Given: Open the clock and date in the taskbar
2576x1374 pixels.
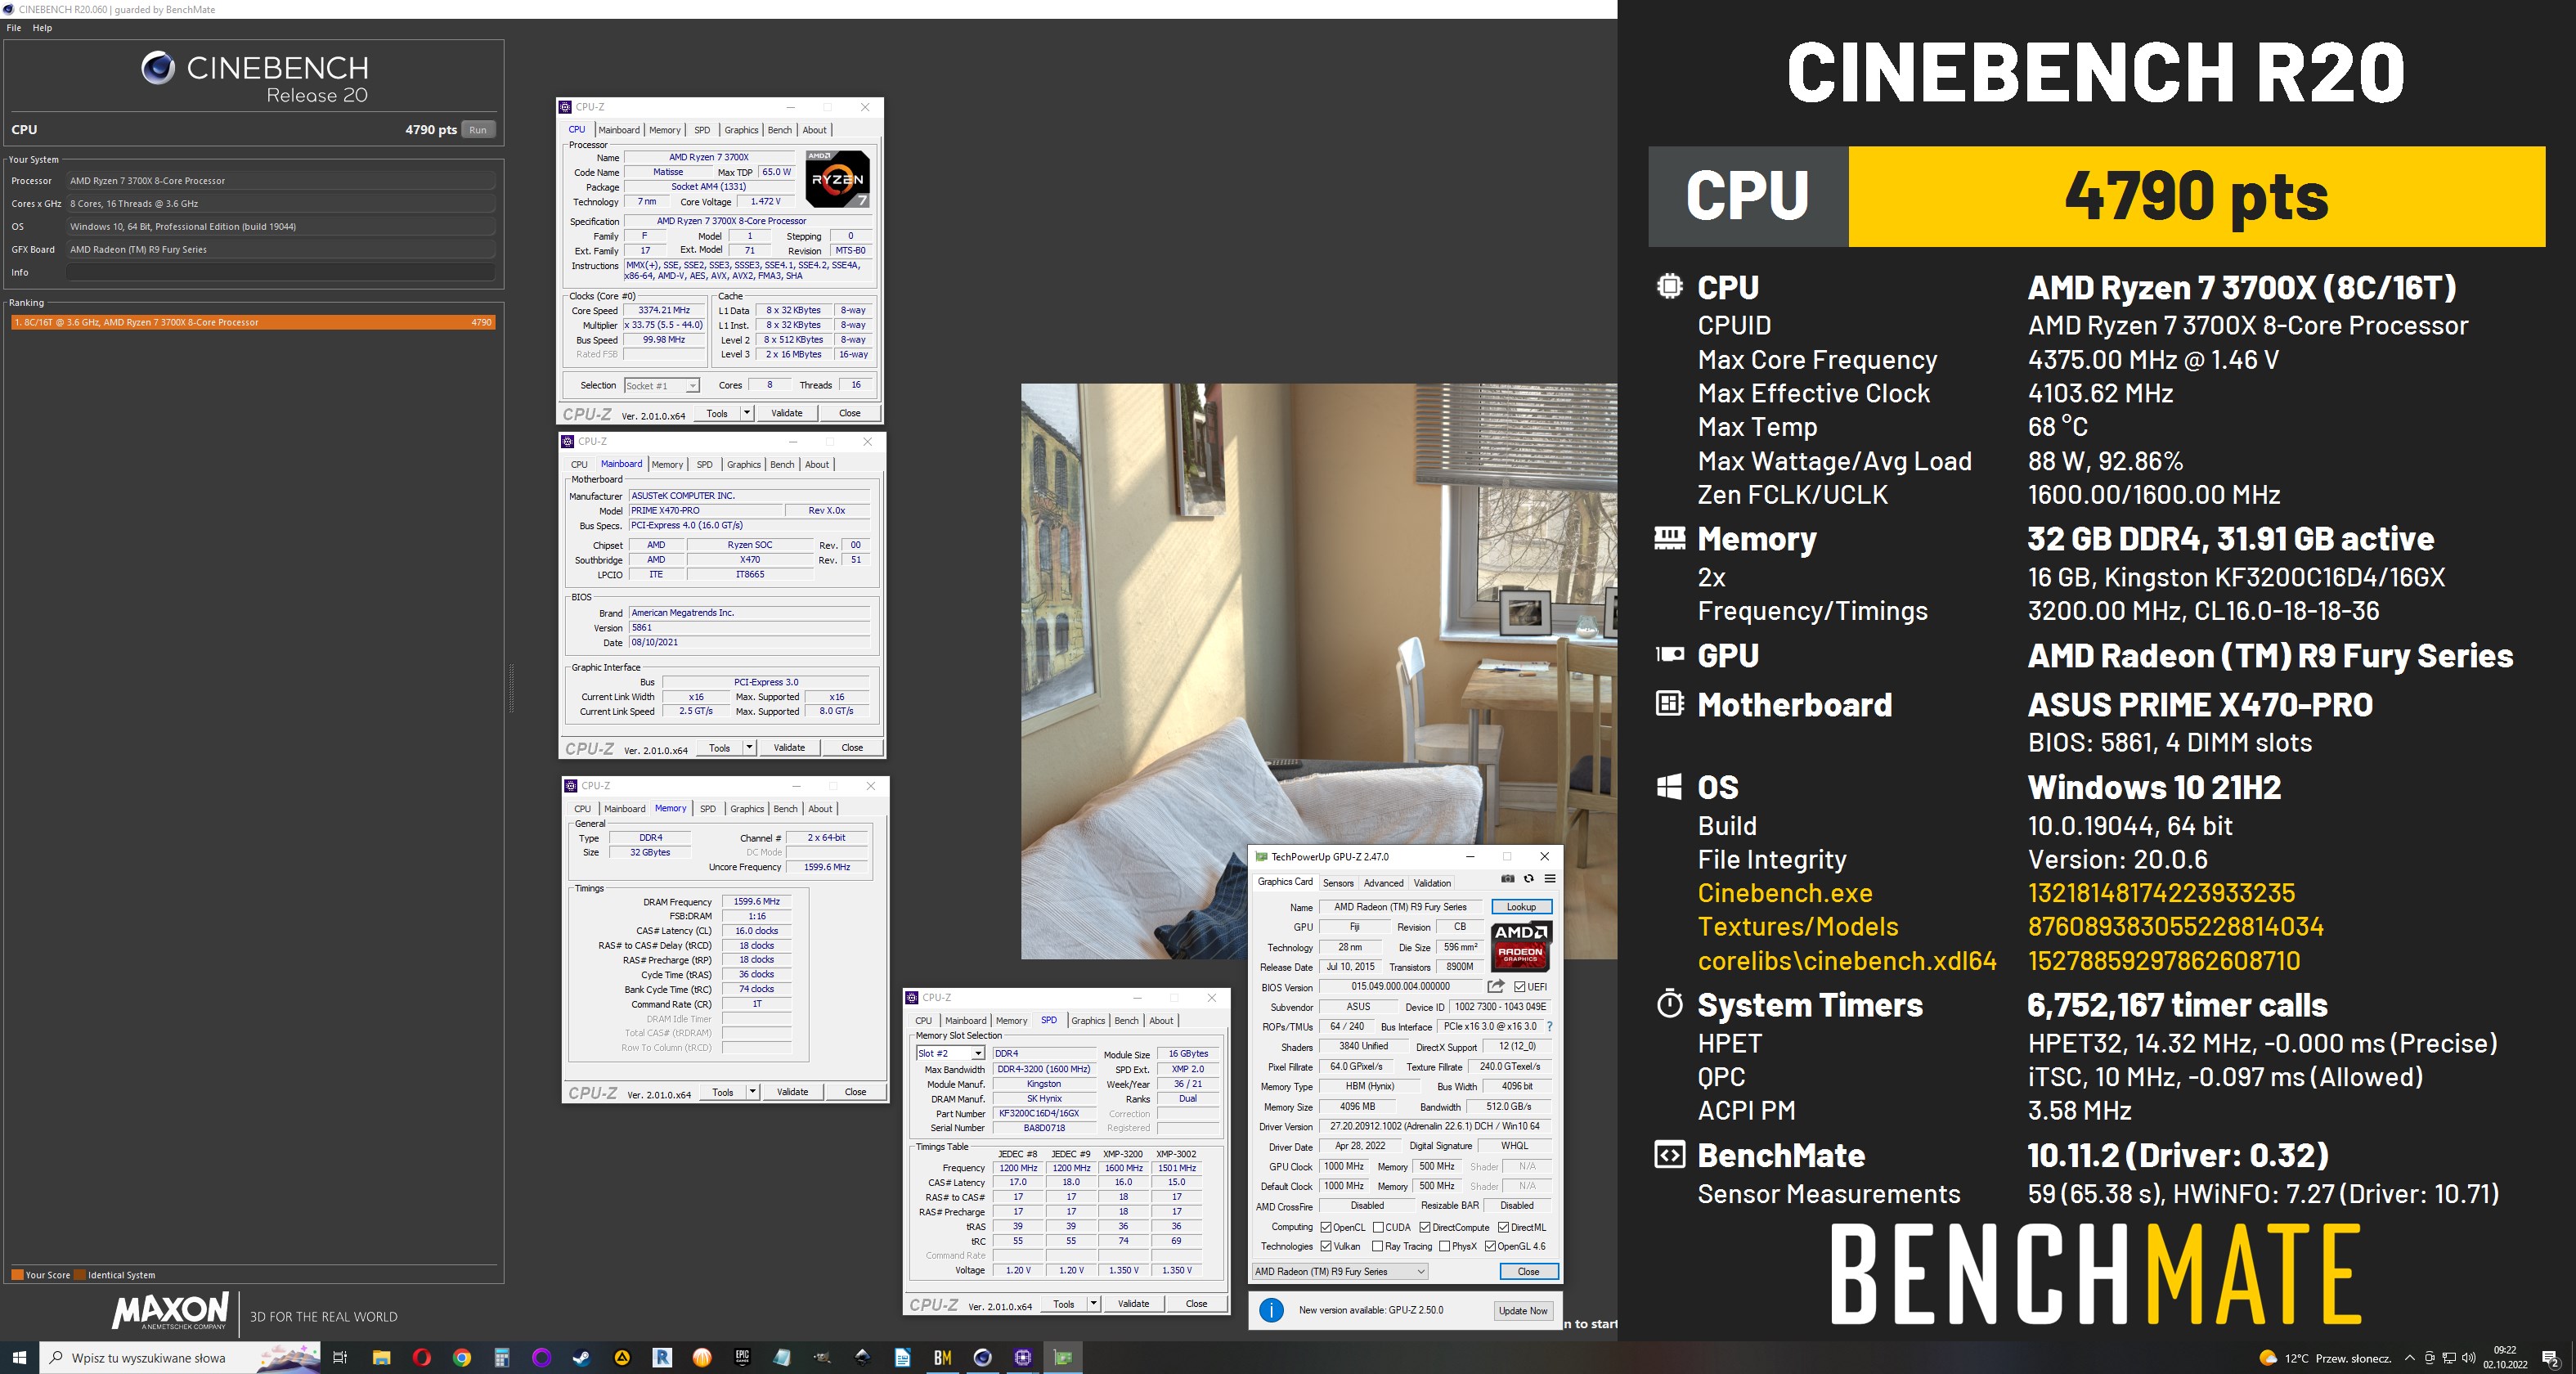Looking at the screenshot, I should click(2504, 1357).
